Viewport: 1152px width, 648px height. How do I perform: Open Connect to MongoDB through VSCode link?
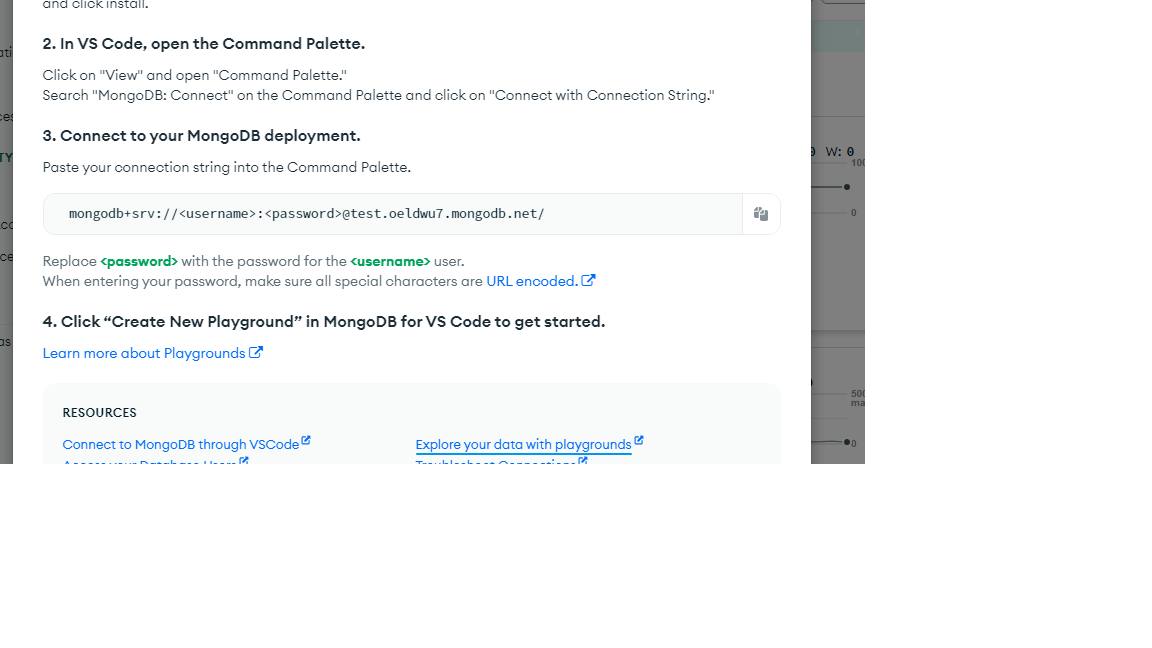(x=180, y=444)
